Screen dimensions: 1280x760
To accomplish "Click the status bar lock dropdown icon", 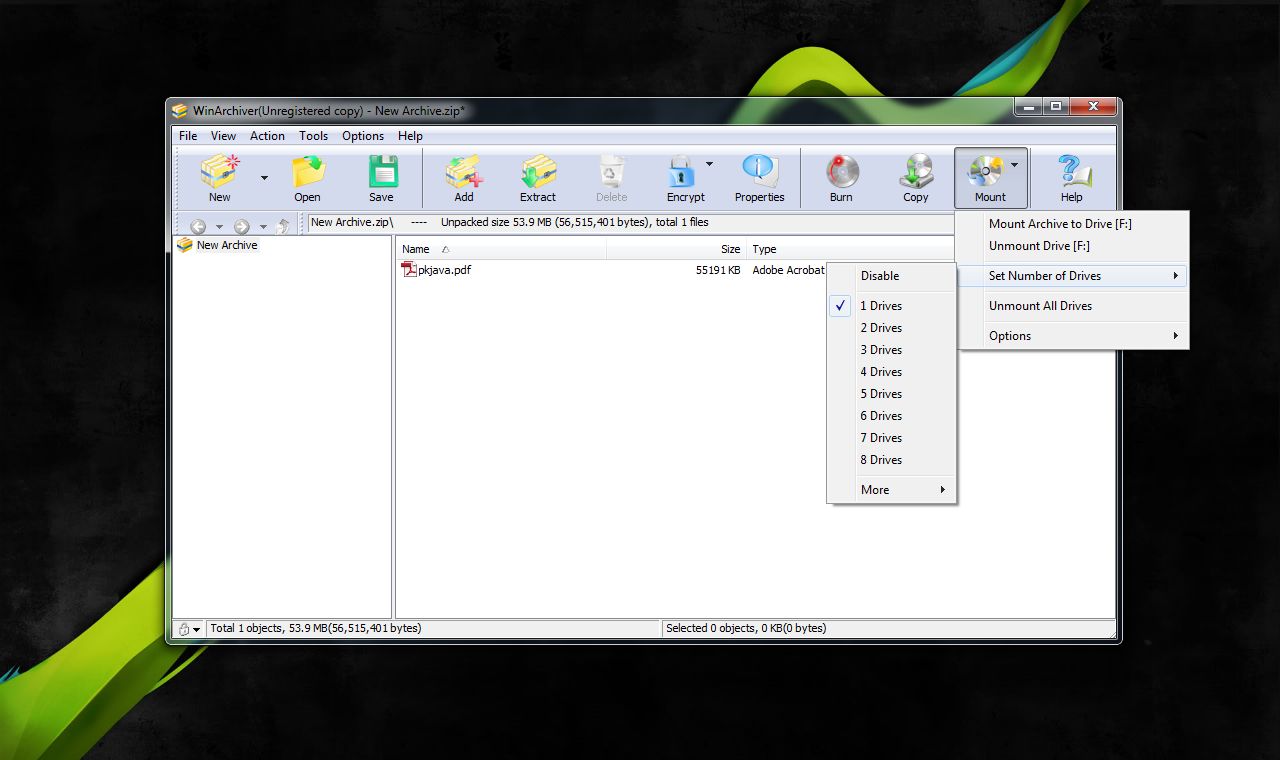I will coord(189,629).
